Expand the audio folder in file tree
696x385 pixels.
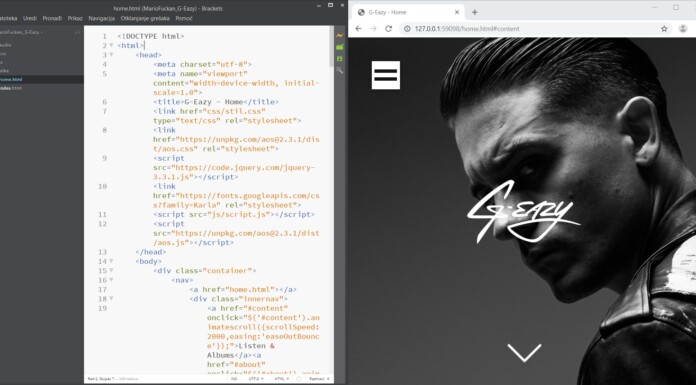(x=6, y=45)
